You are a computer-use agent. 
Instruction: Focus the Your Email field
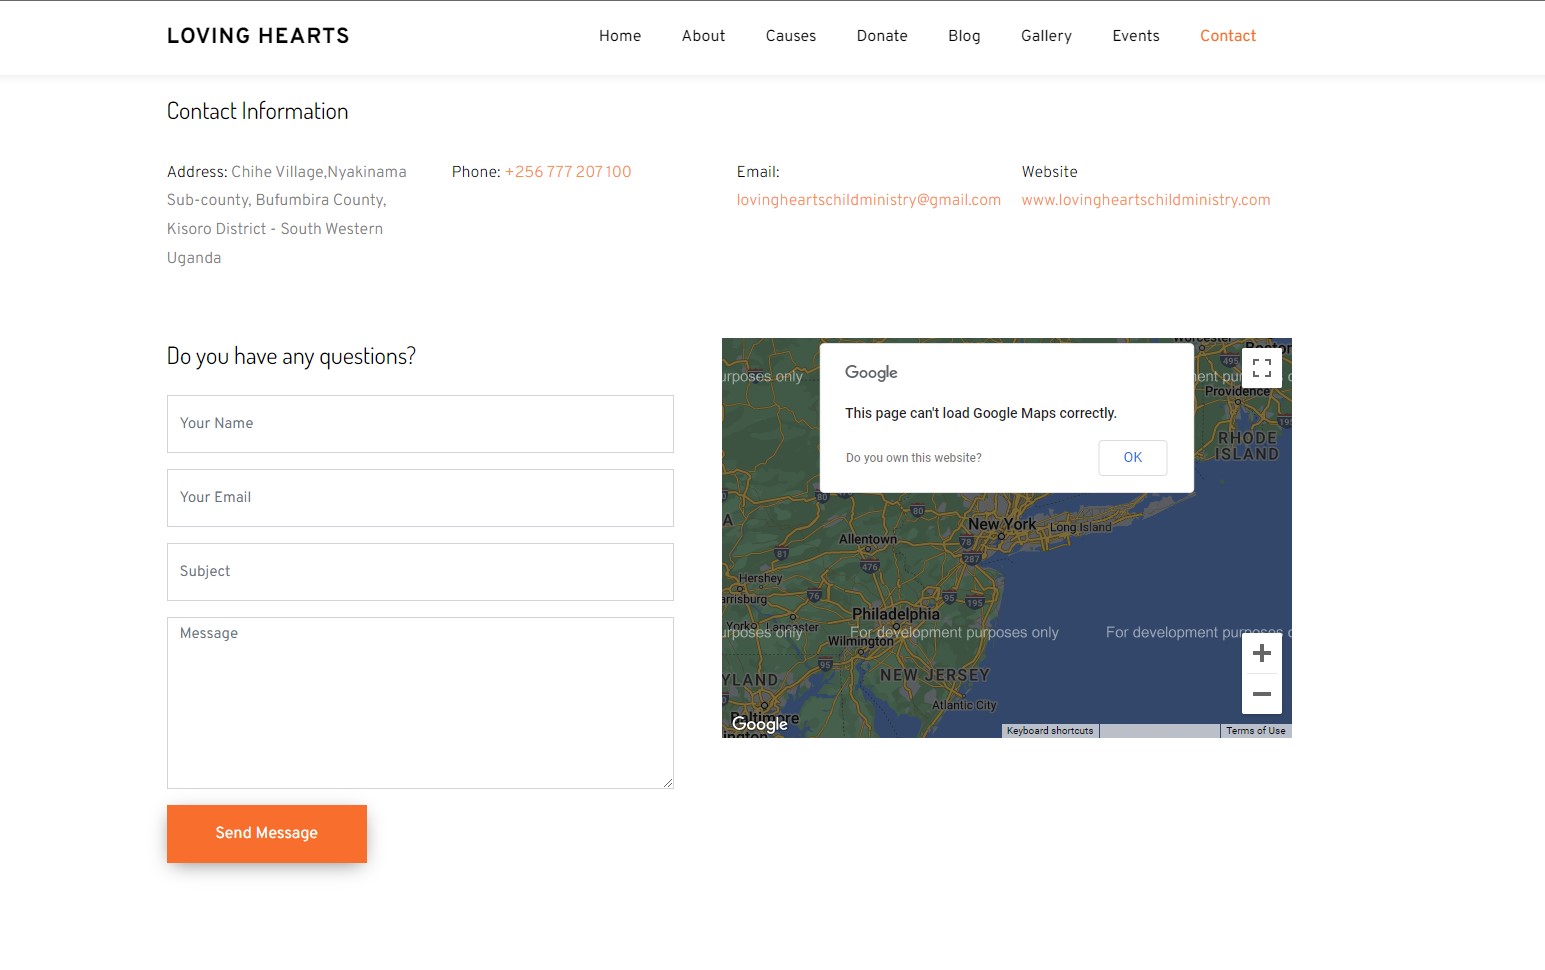point(420,498)
